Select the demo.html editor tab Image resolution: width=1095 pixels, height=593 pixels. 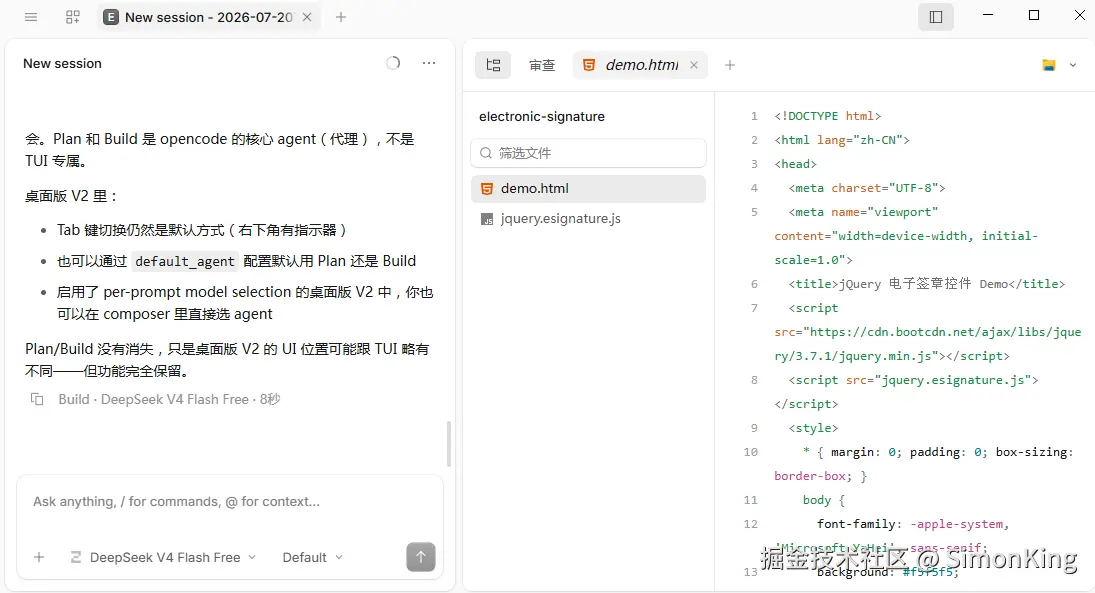click(641, 65)
